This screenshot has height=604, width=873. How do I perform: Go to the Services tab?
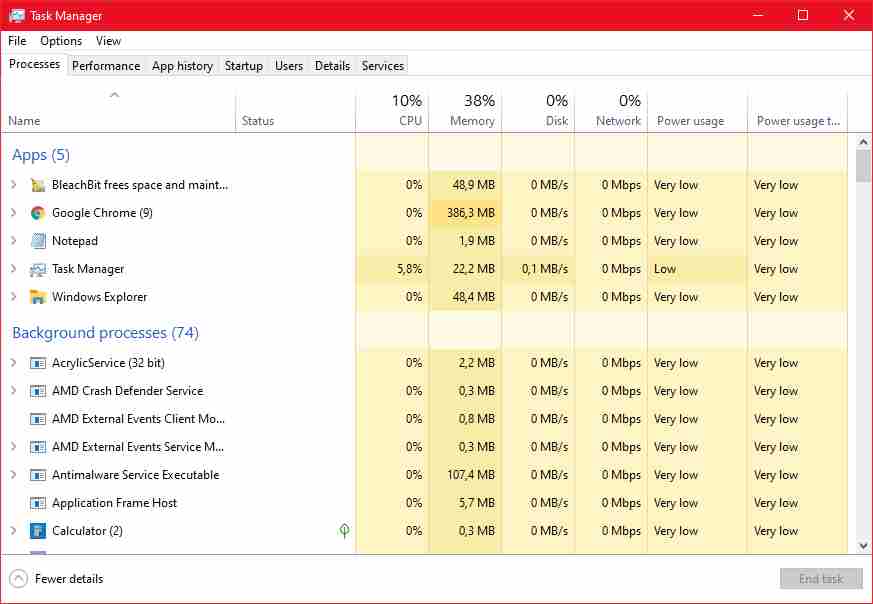[x=382, y=66]
